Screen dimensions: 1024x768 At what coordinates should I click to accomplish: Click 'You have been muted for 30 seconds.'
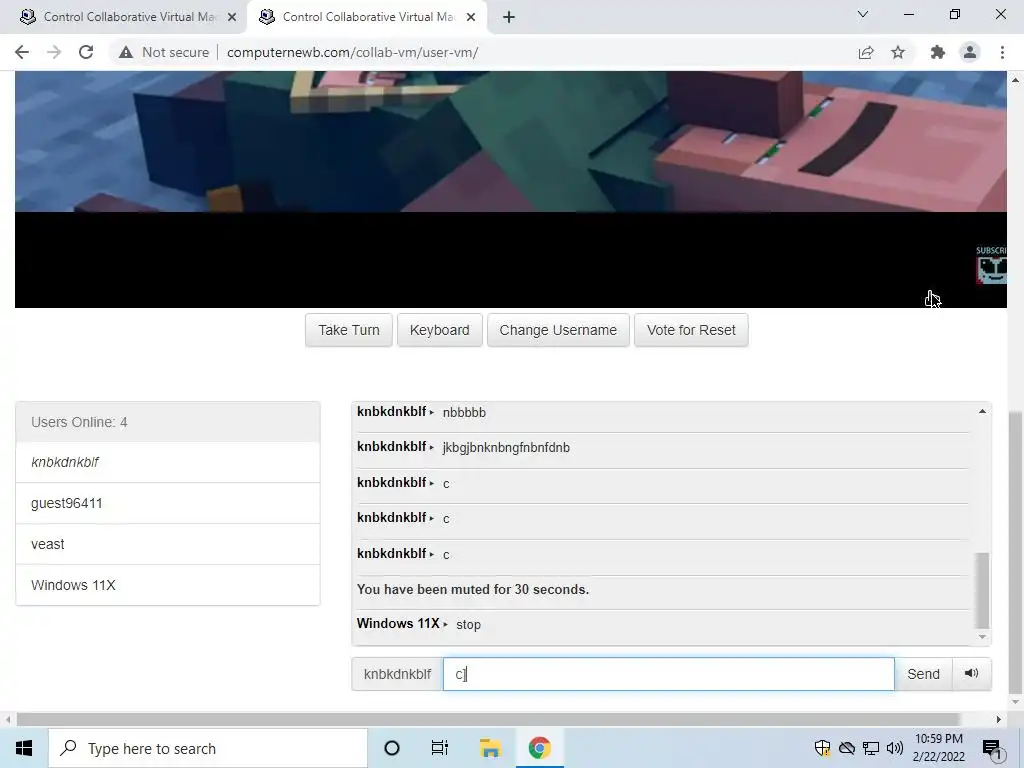[473, 589]
